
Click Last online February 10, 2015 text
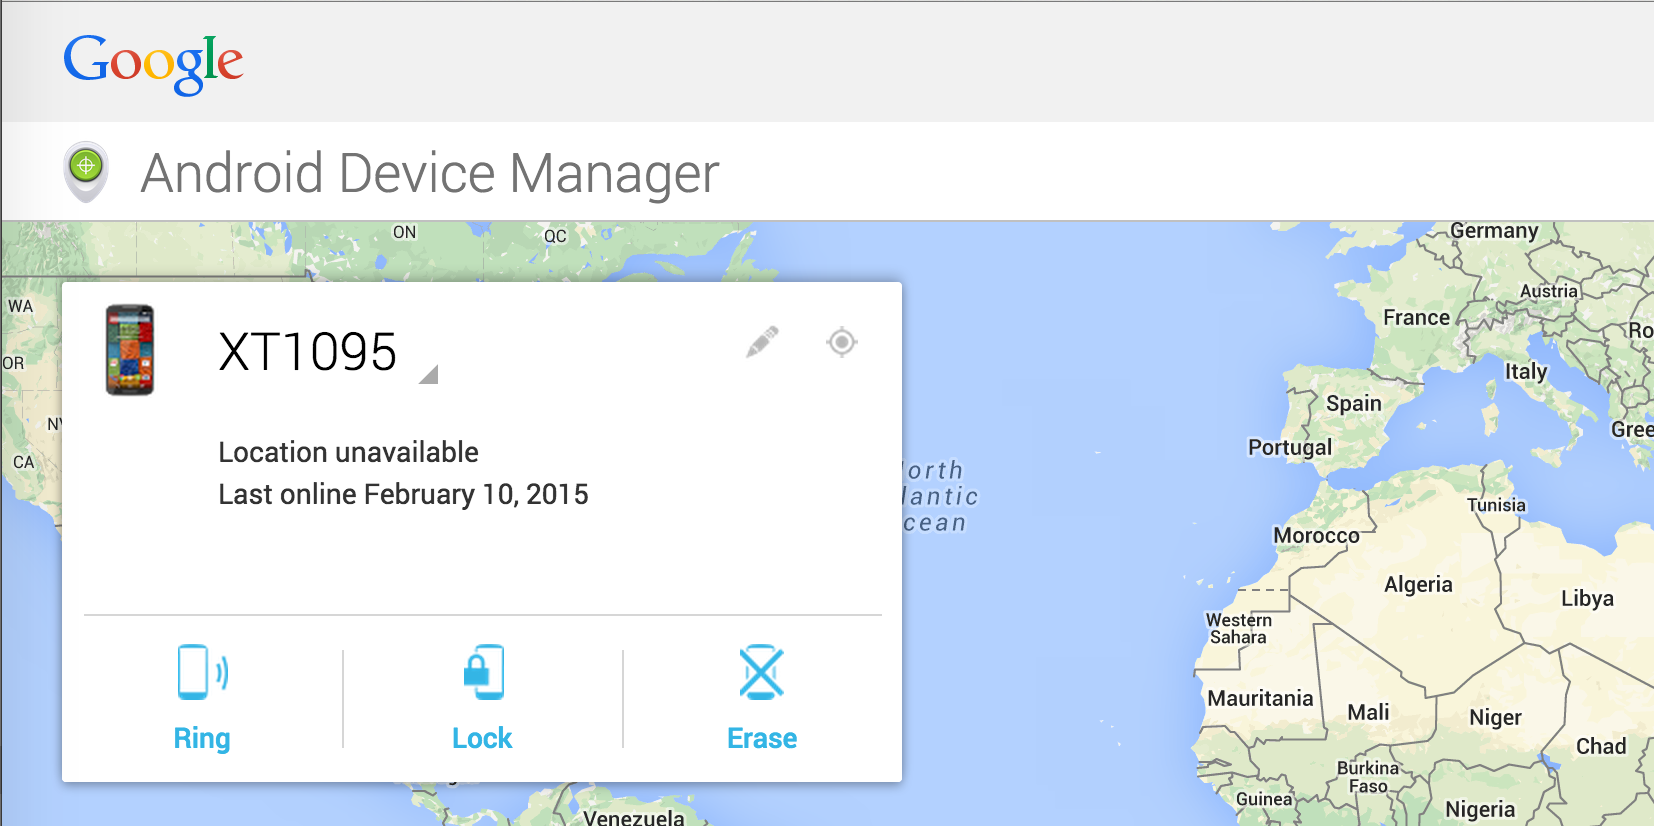click(x=403, y=494)
